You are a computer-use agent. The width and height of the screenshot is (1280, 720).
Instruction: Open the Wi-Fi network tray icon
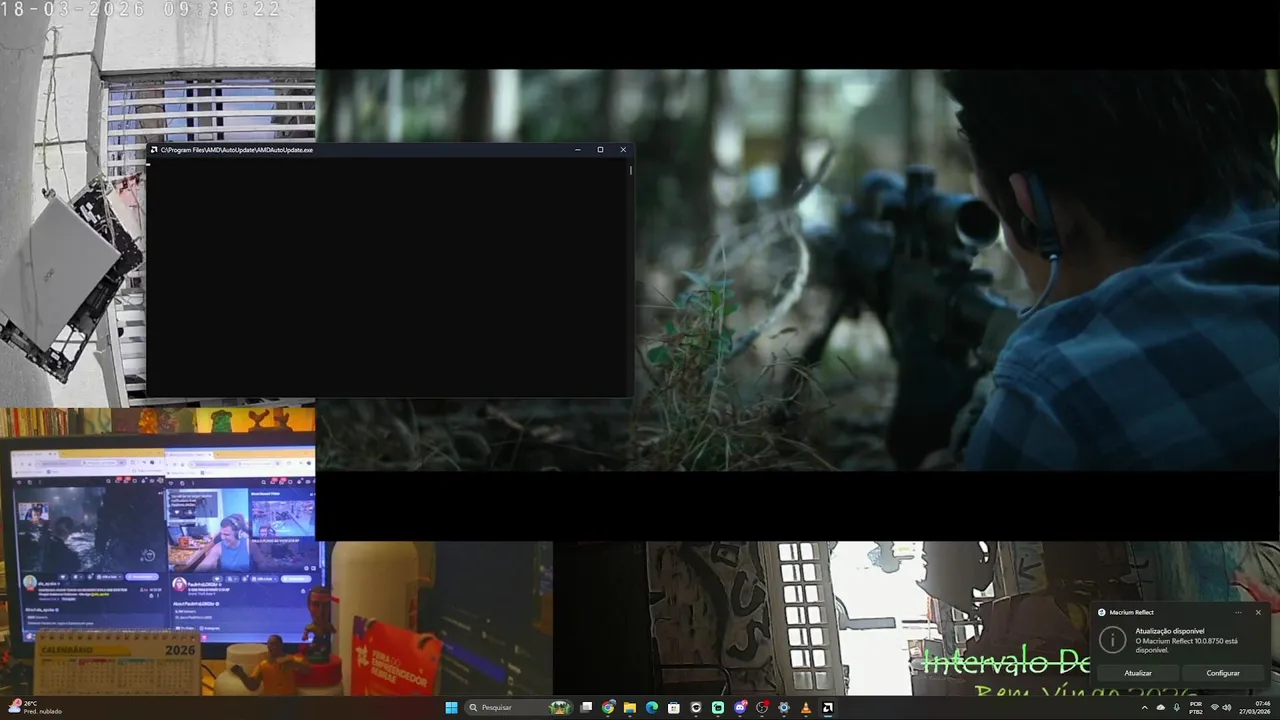click(1215, 707)
